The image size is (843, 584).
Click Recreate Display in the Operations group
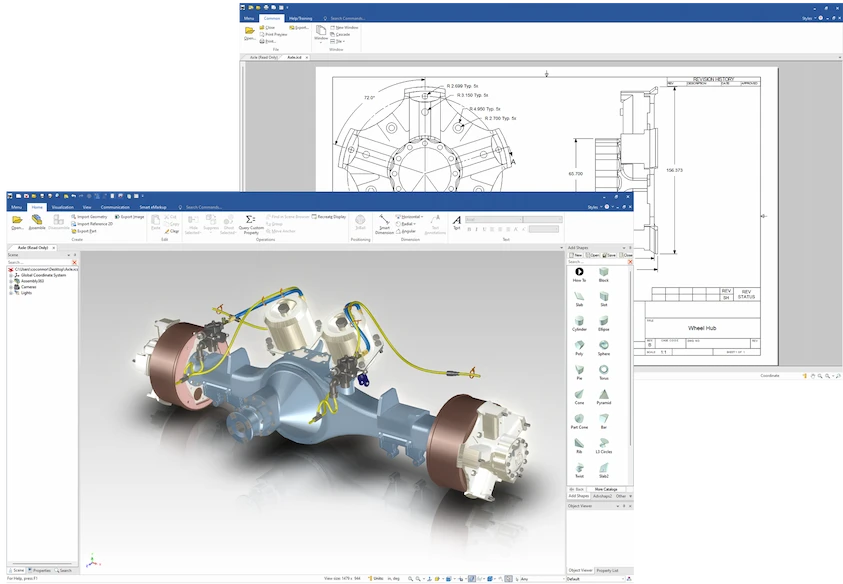329,216
